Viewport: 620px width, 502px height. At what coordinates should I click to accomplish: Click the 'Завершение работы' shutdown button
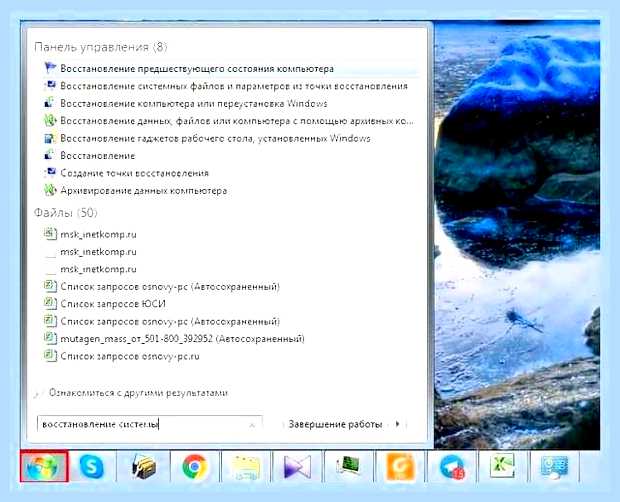pos(335,424)
